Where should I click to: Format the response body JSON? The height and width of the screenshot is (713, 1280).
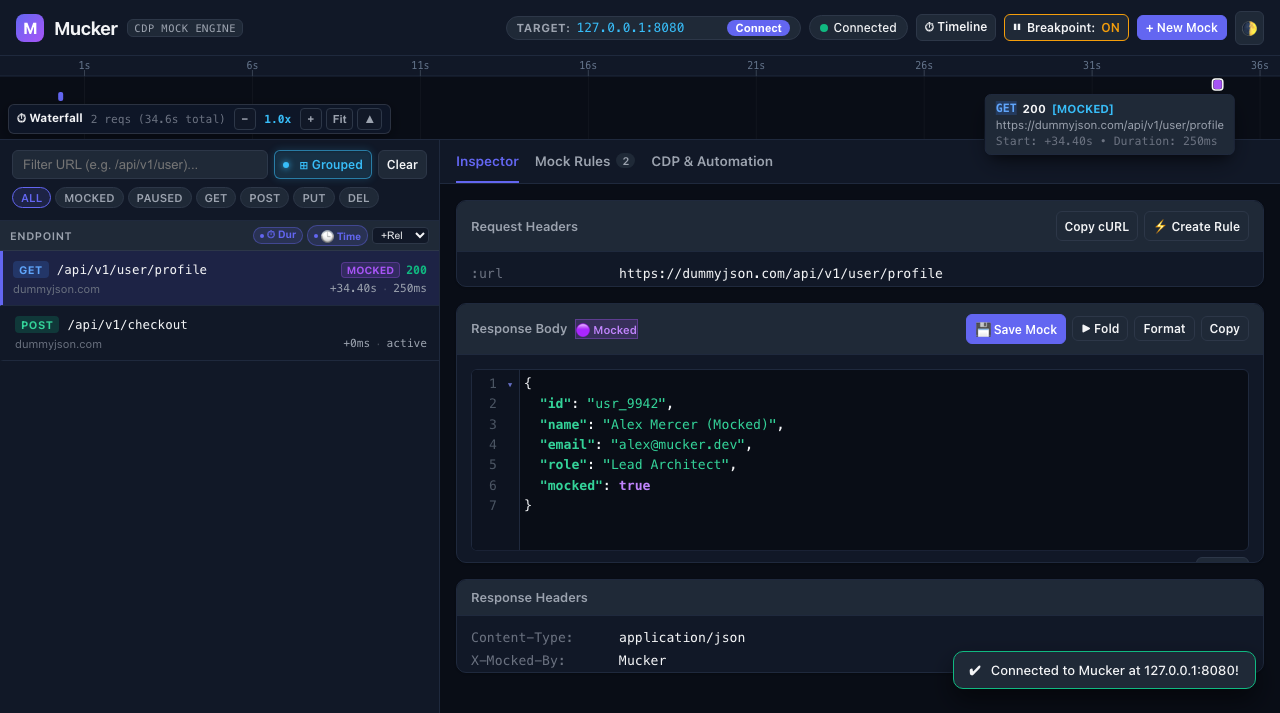[1164, 328]
